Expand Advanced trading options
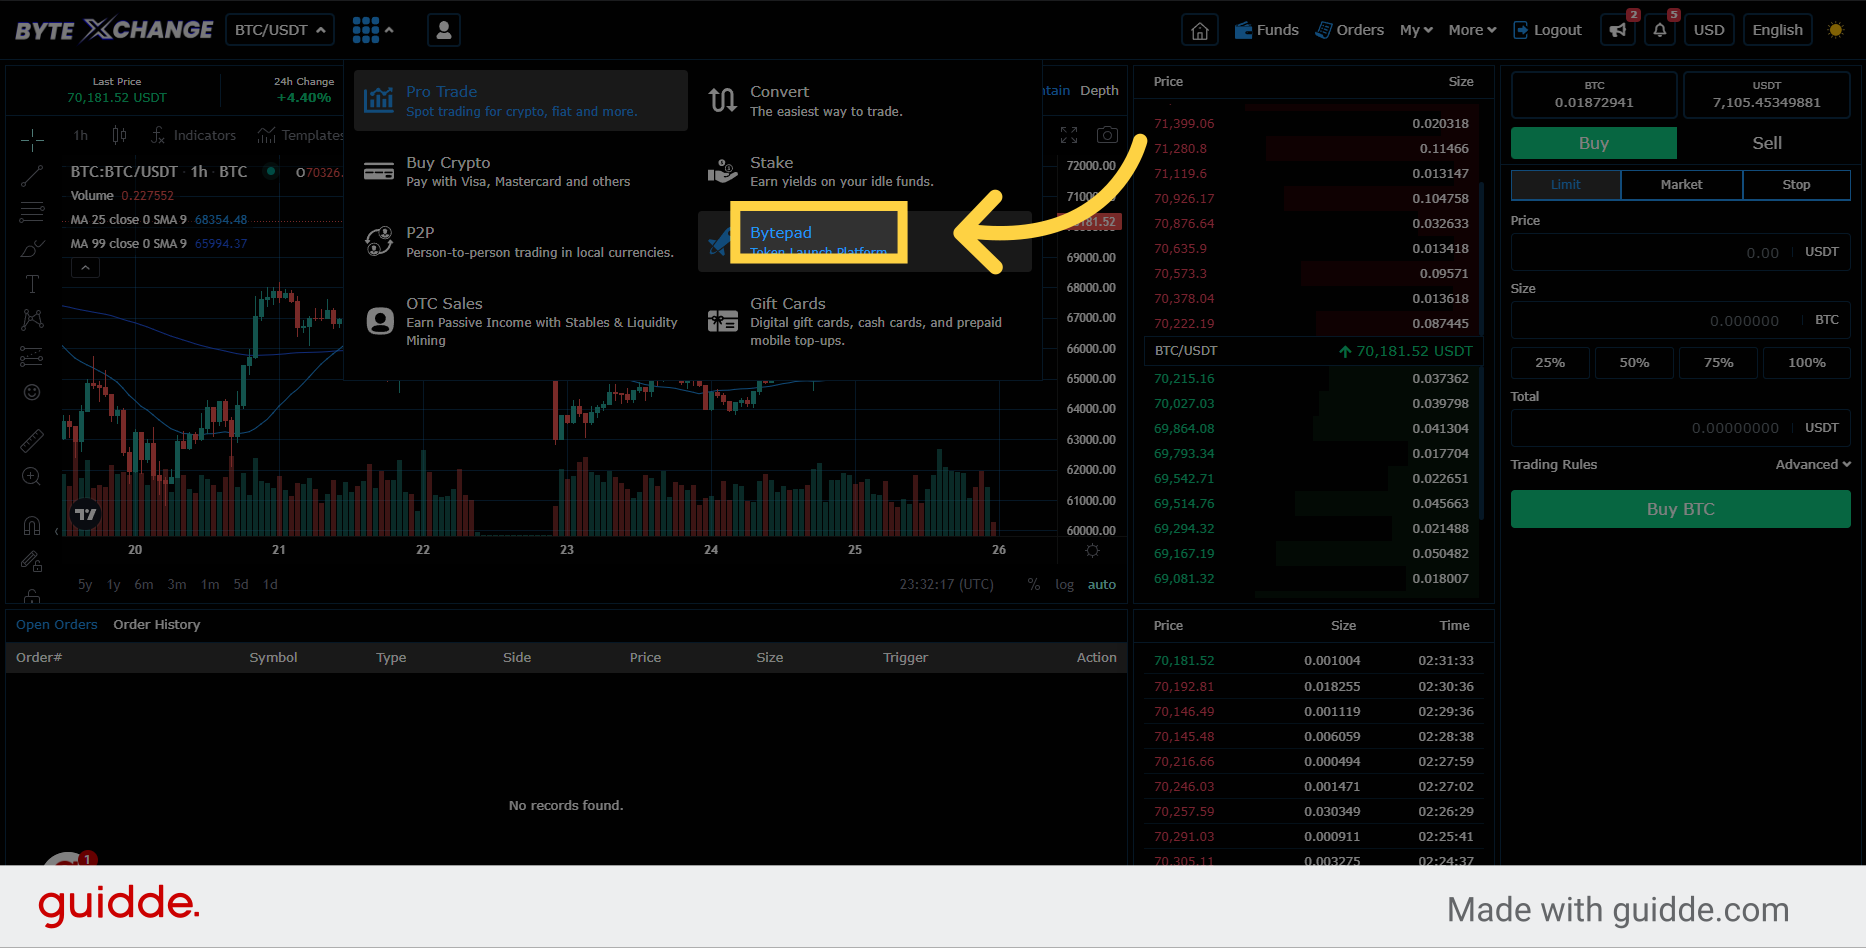1866x948 pixels. [x=1813, y=464]
